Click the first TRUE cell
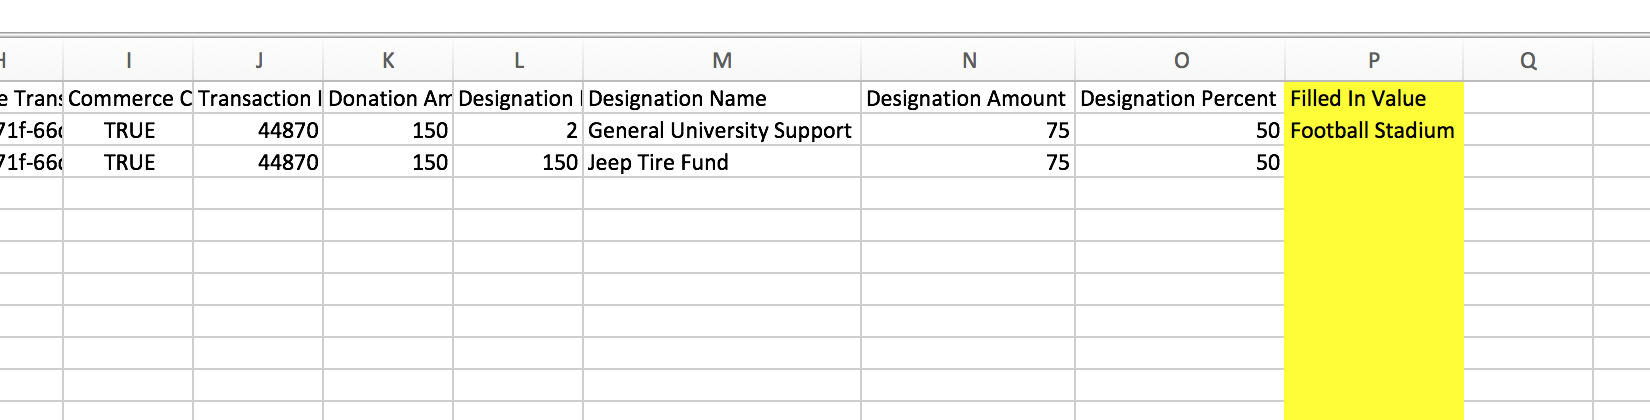Screen dimensions: 1650x420 [129, 130]
